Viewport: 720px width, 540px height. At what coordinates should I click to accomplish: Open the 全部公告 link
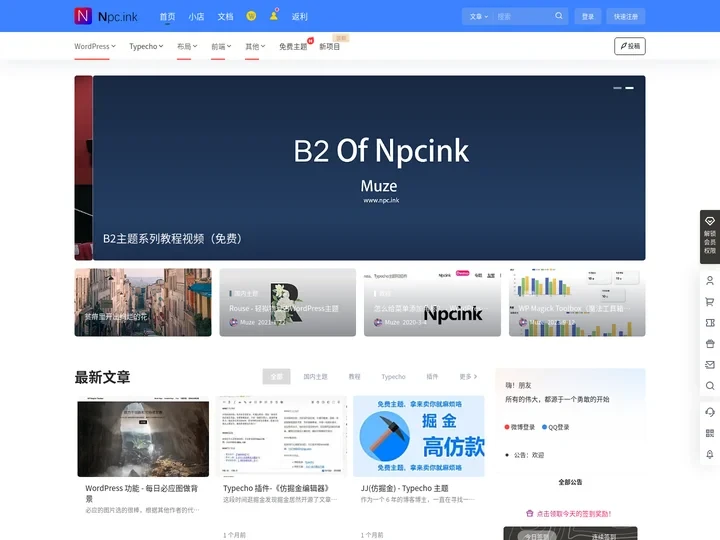pos(570,482)
